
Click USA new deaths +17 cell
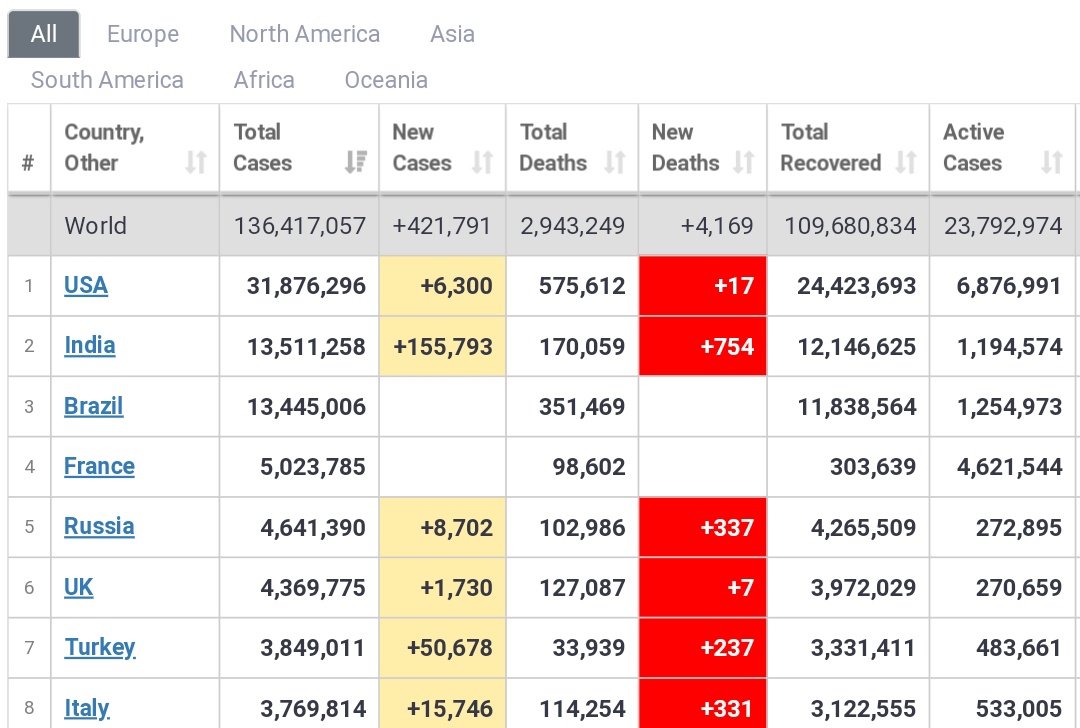703,286
